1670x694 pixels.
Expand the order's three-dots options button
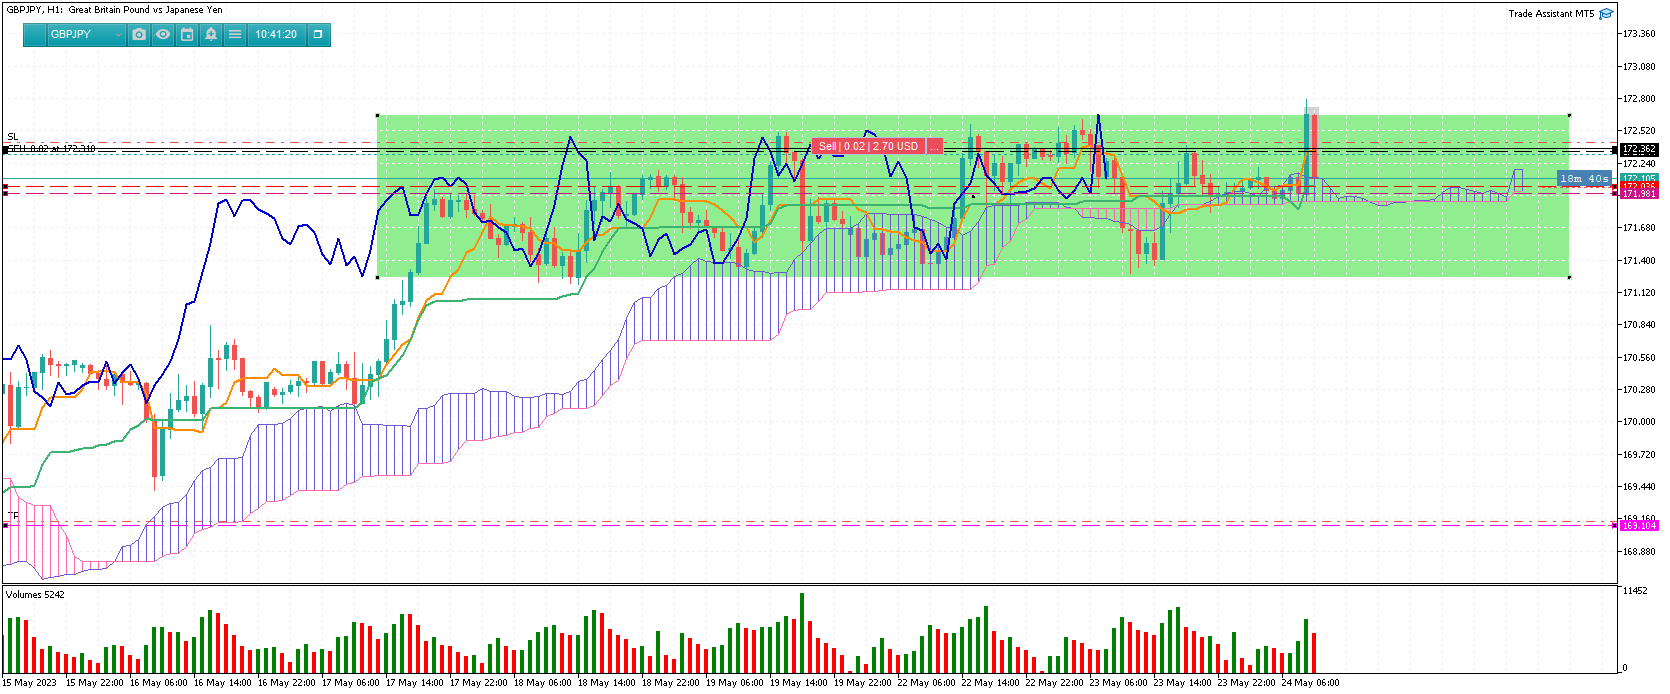tap(935, 146)
